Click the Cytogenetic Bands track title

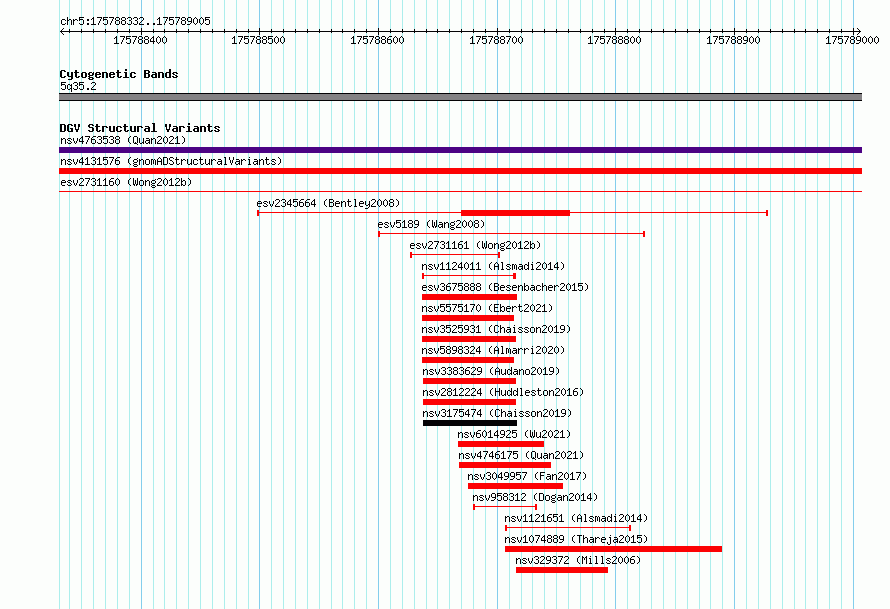[119, 74]
